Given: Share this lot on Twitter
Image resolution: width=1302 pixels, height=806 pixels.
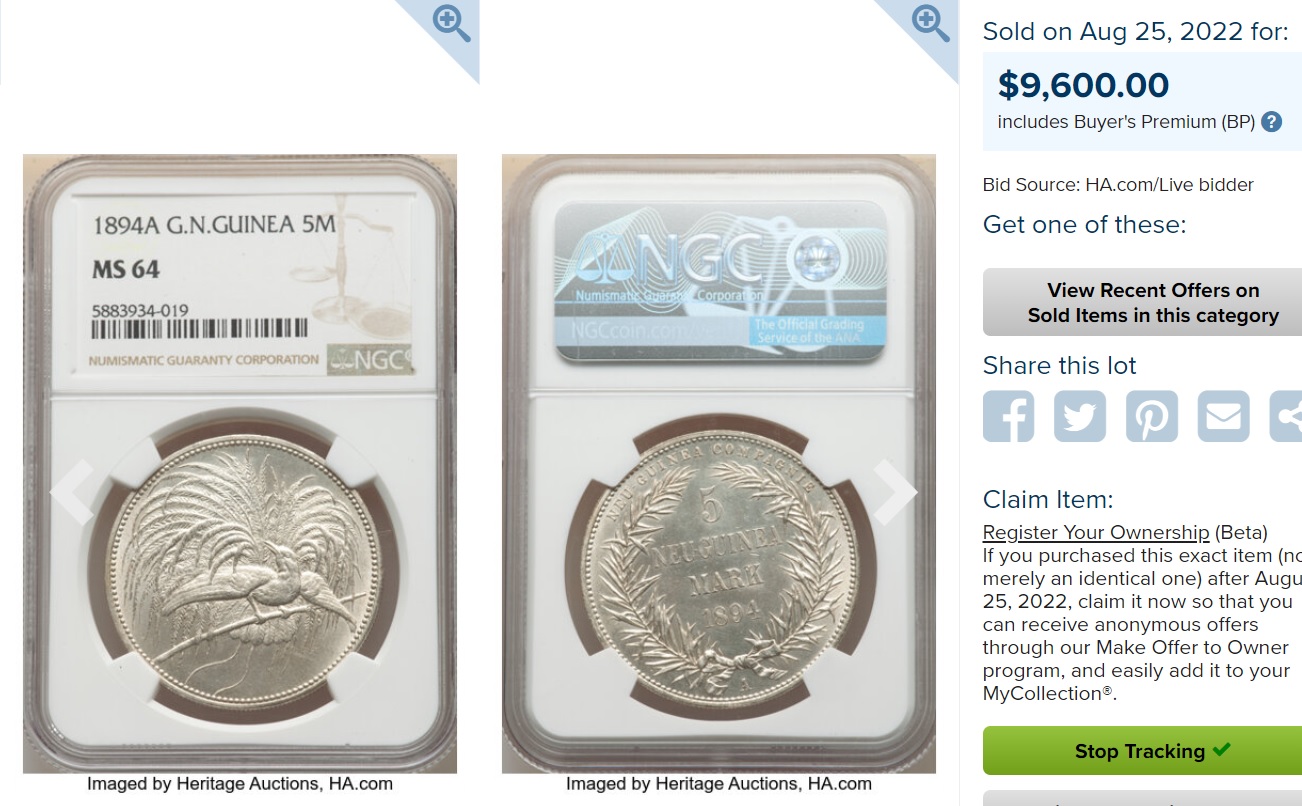Looking at the screenshot, I should pos(1080,416).
